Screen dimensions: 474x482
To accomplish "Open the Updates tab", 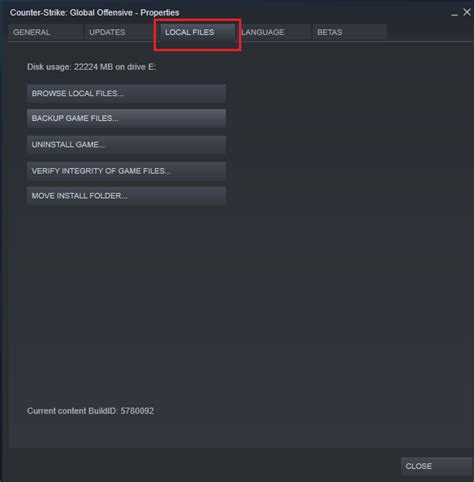I will pos(121,32).
